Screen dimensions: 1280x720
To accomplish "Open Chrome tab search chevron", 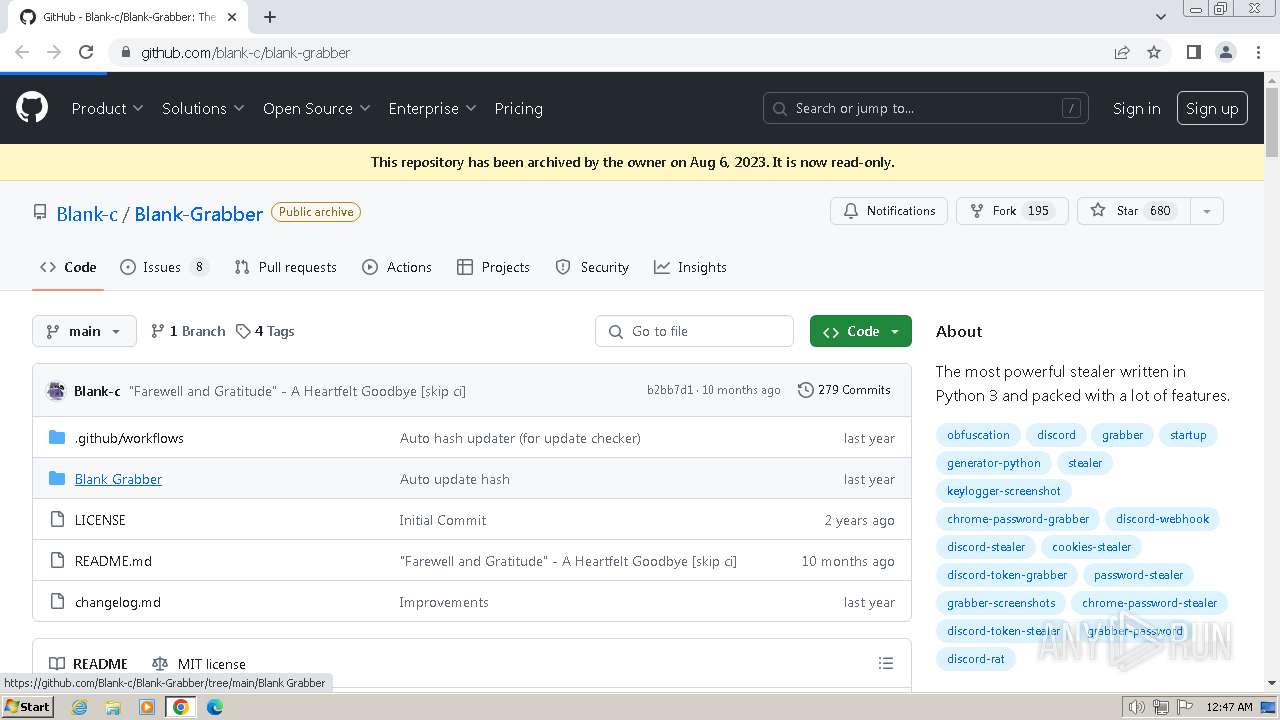I will tap(1161, 17).
